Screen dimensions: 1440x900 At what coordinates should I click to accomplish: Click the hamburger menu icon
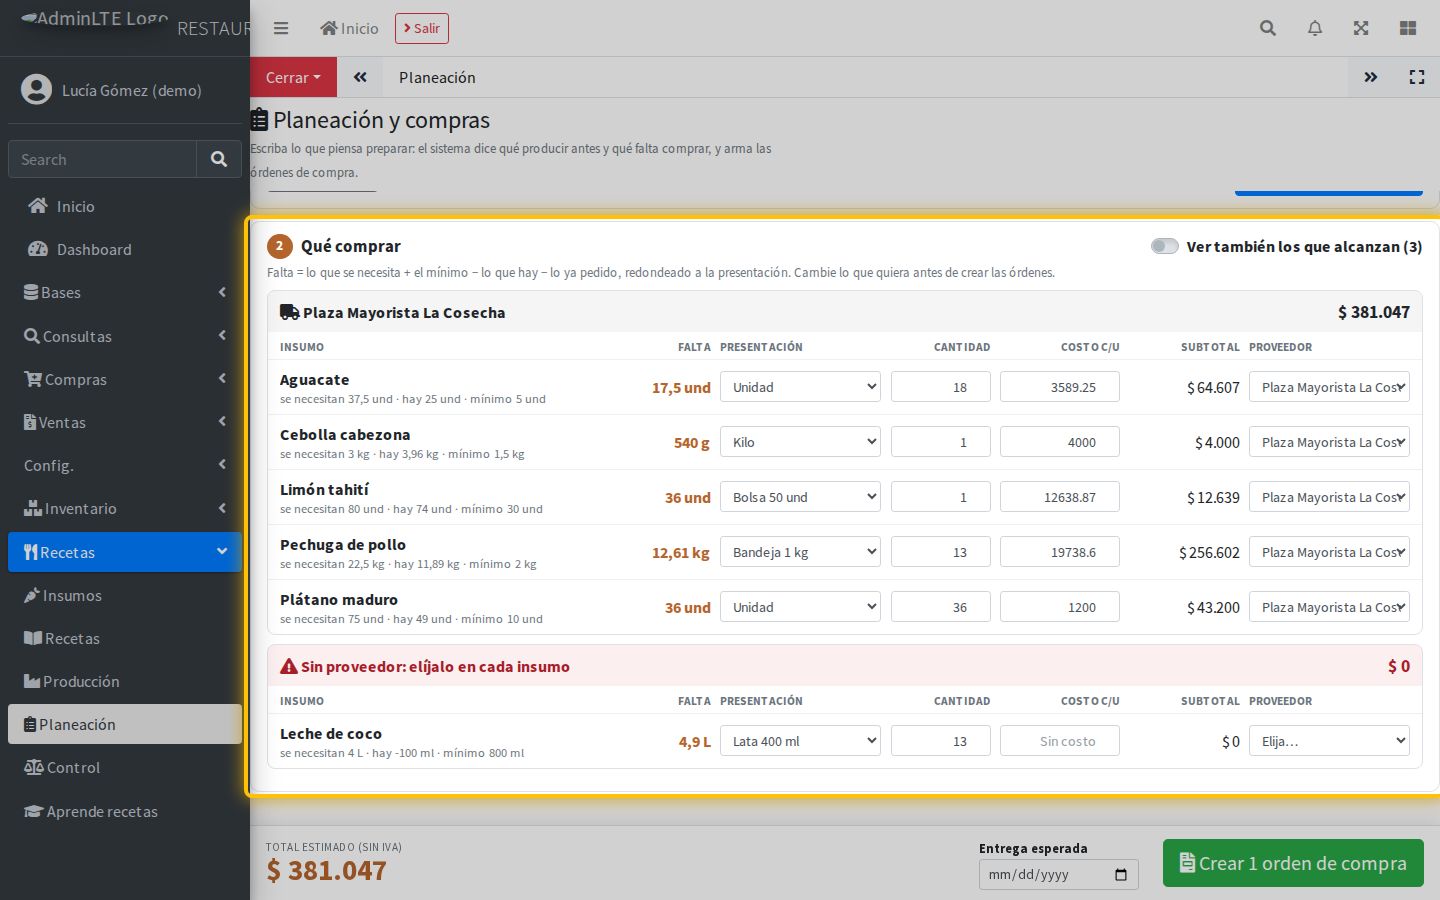point(281,28)
